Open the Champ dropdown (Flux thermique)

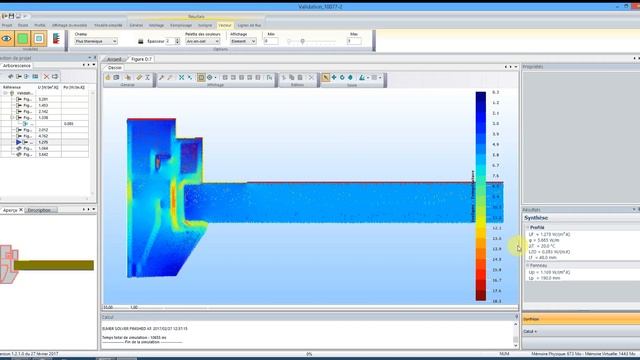[x=96, y=41]
